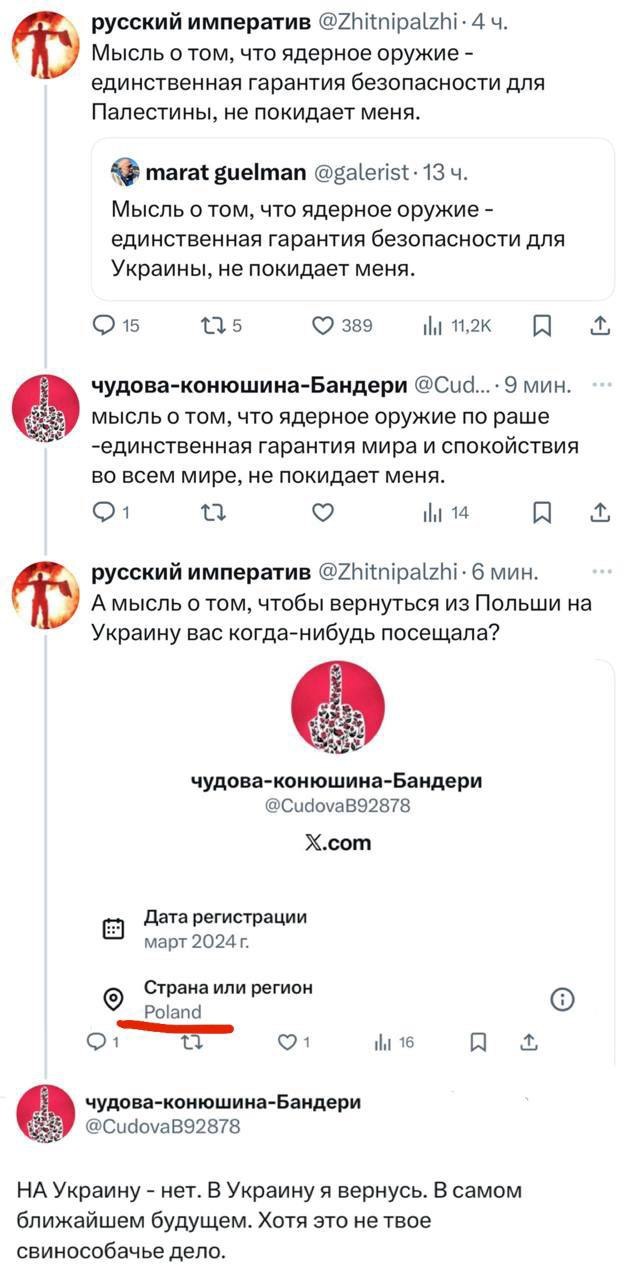Open more options on the 6 мин. tweet
Image resolution: width=627 pixels, height=1280 pixels.
(601, 572)
